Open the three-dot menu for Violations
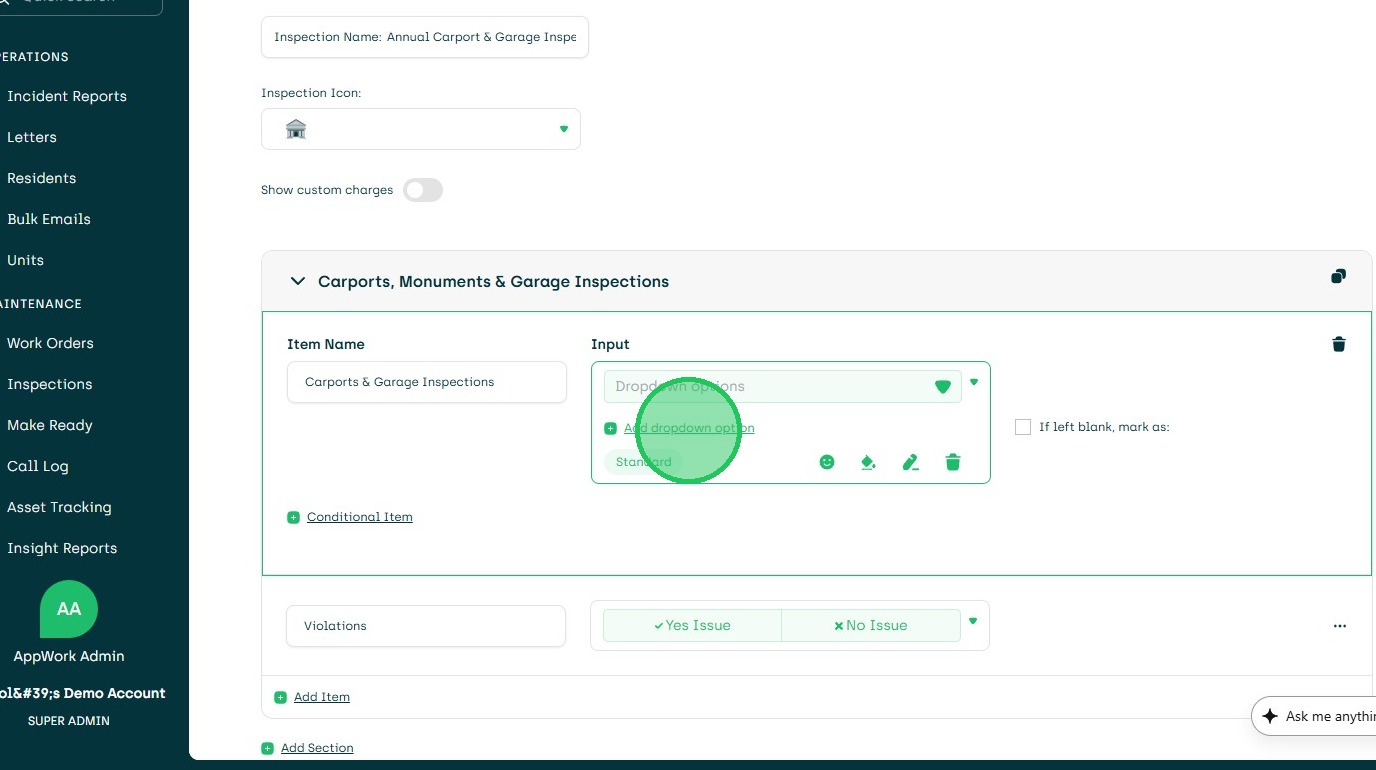This screenshot has width=1376, height=770. click(1339, 626)
